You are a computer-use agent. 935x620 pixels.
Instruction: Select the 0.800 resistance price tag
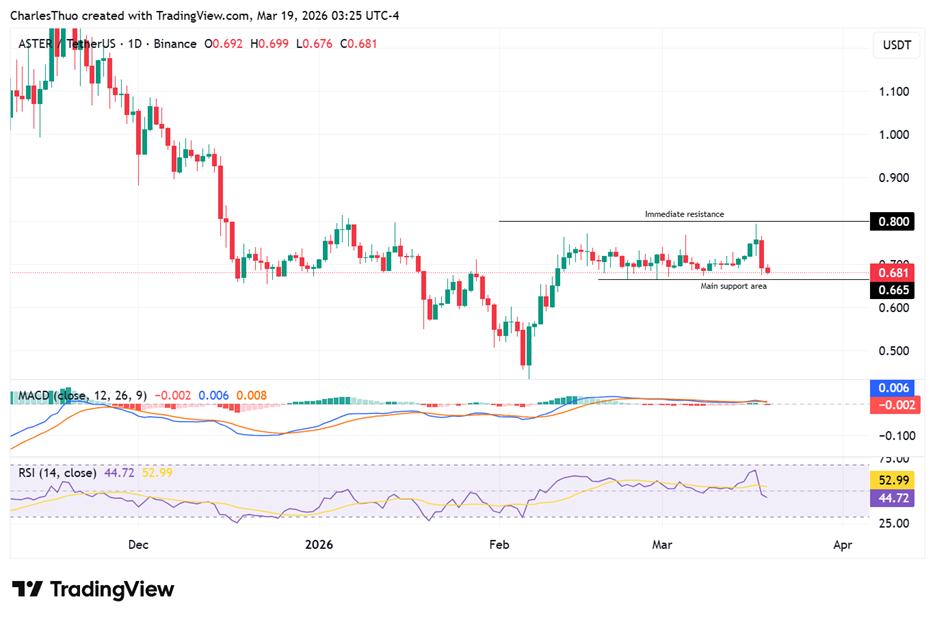tap(893, 222)
